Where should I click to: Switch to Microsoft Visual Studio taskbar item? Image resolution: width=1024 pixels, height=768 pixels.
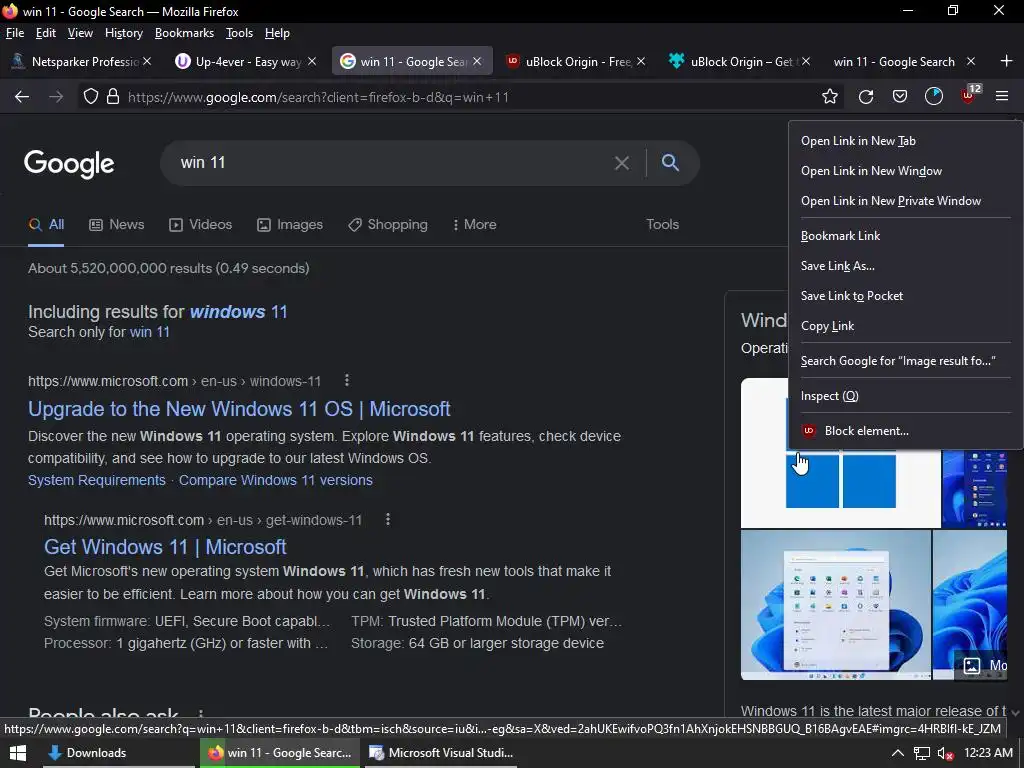point(440,753)
